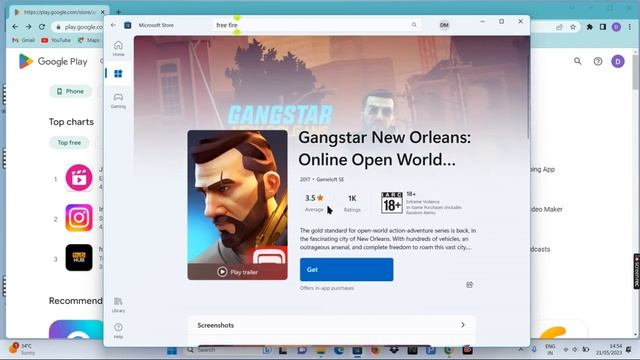Image resolution: width=640 pixels, height=360 pixels.
Task: Open the Windows Start button
Action: point(172,350)
